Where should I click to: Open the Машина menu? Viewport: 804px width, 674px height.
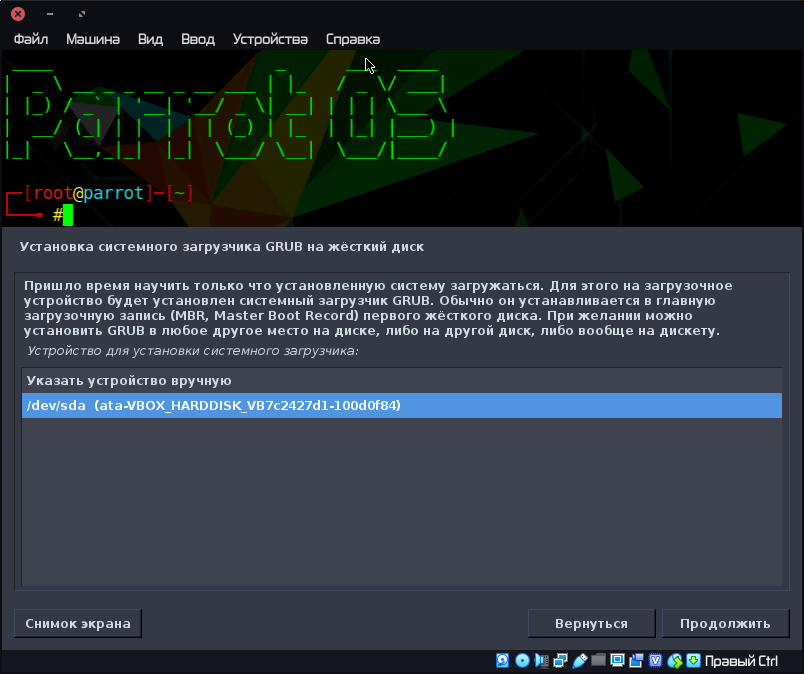pyautogui.click(x=93, y=39)
